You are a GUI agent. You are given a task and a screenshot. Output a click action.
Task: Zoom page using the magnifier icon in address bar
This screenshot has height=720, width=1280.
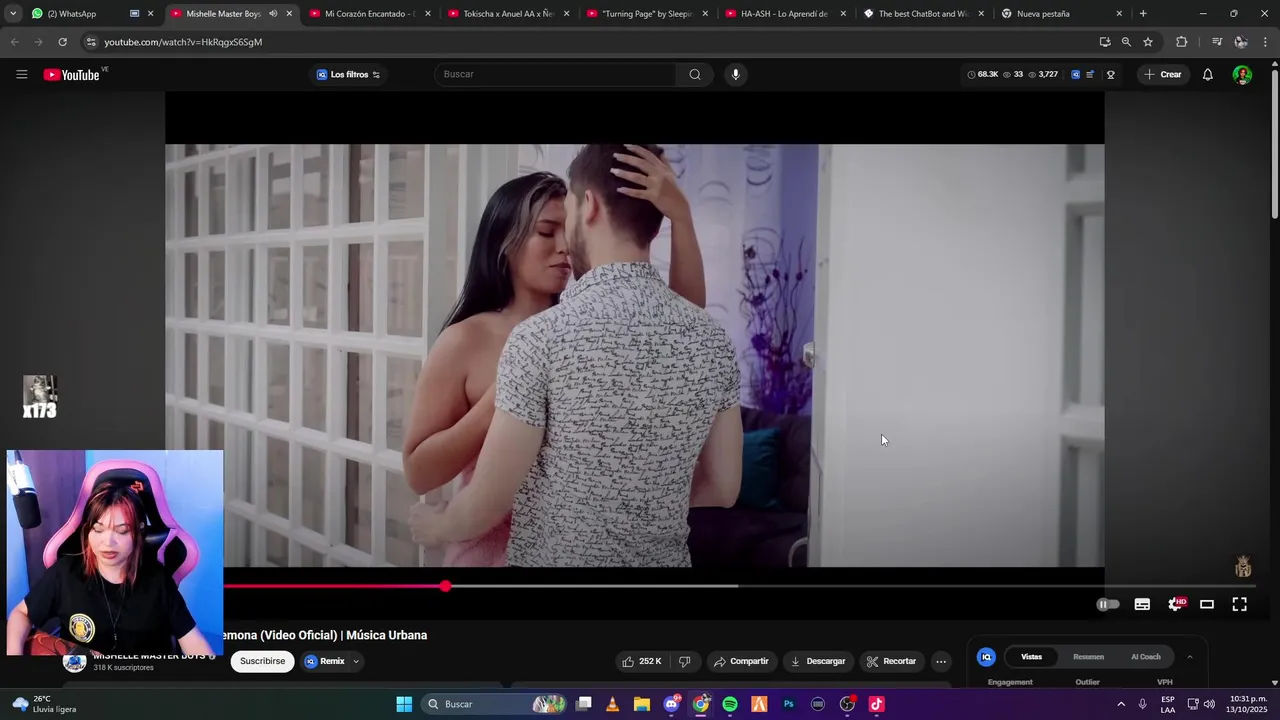coord(1126,42)
